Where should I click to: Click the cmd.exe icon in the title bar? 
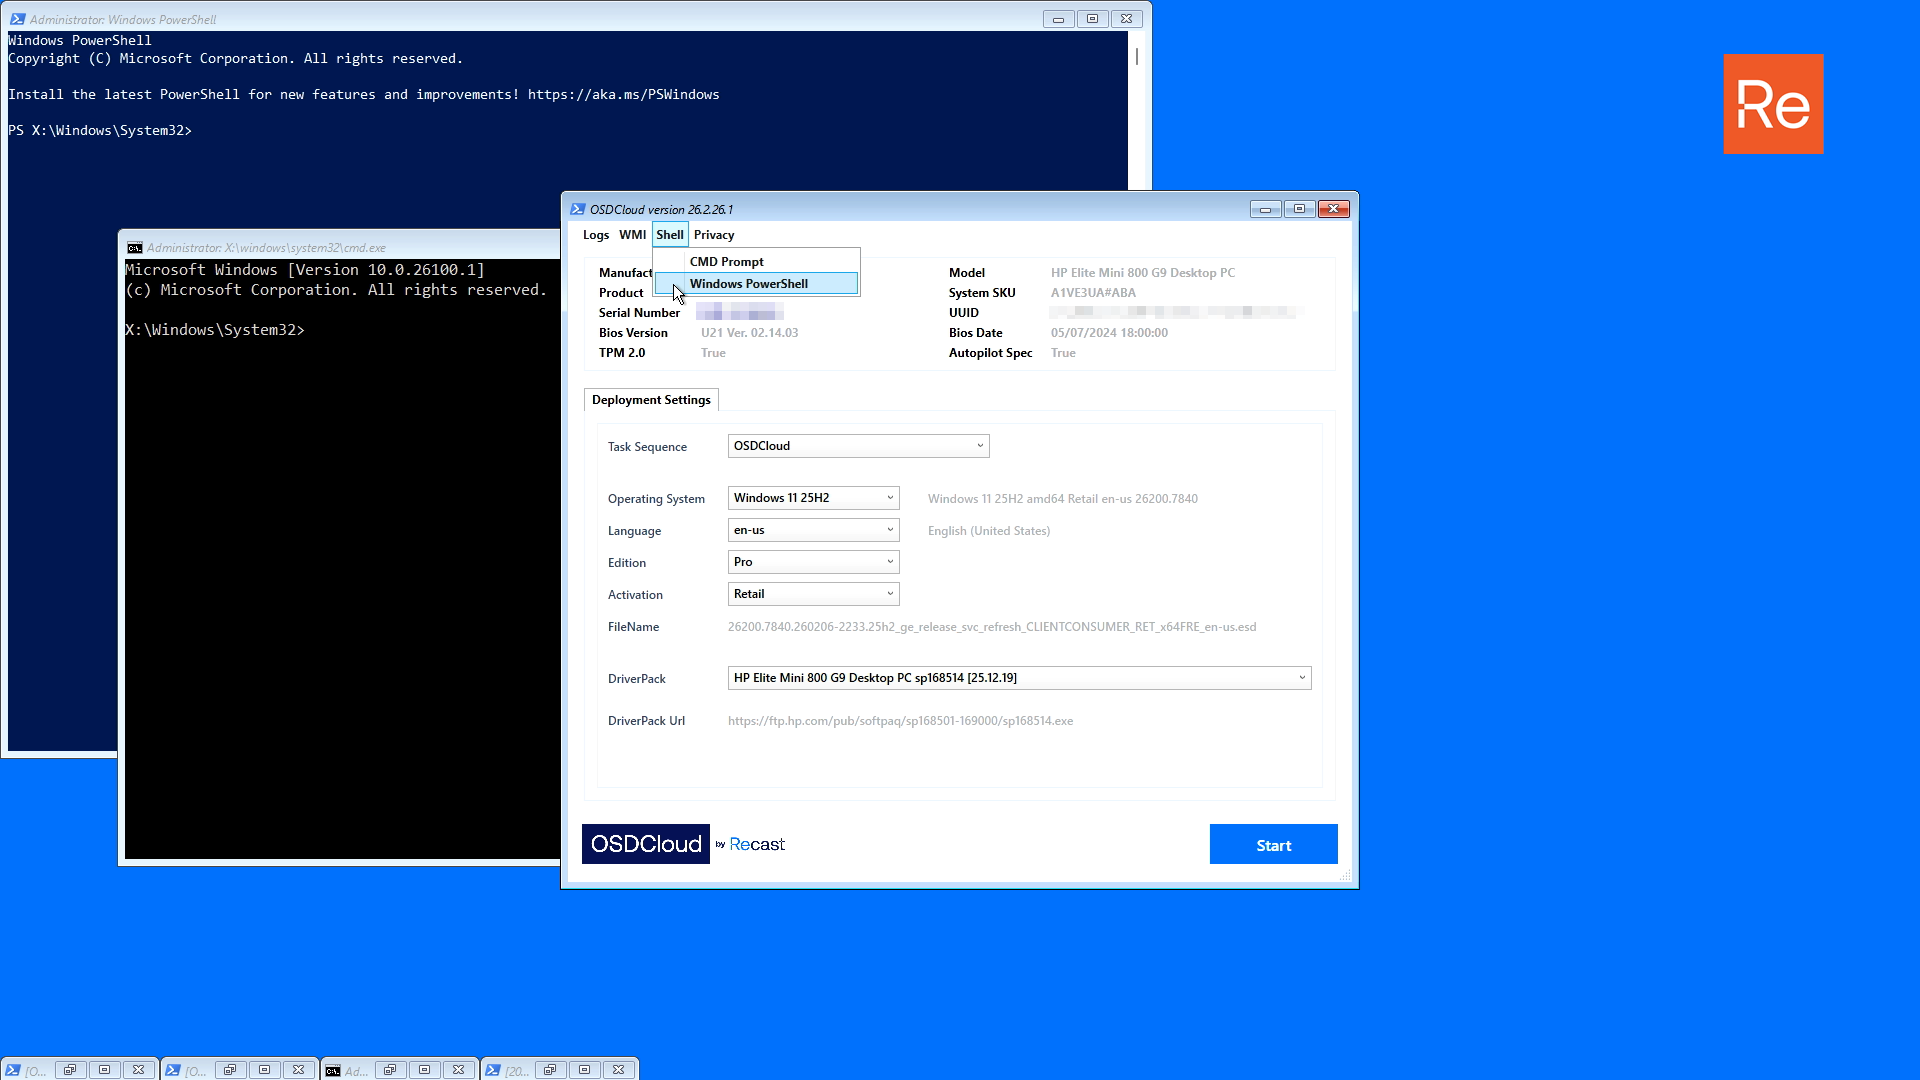click(135, 248)
